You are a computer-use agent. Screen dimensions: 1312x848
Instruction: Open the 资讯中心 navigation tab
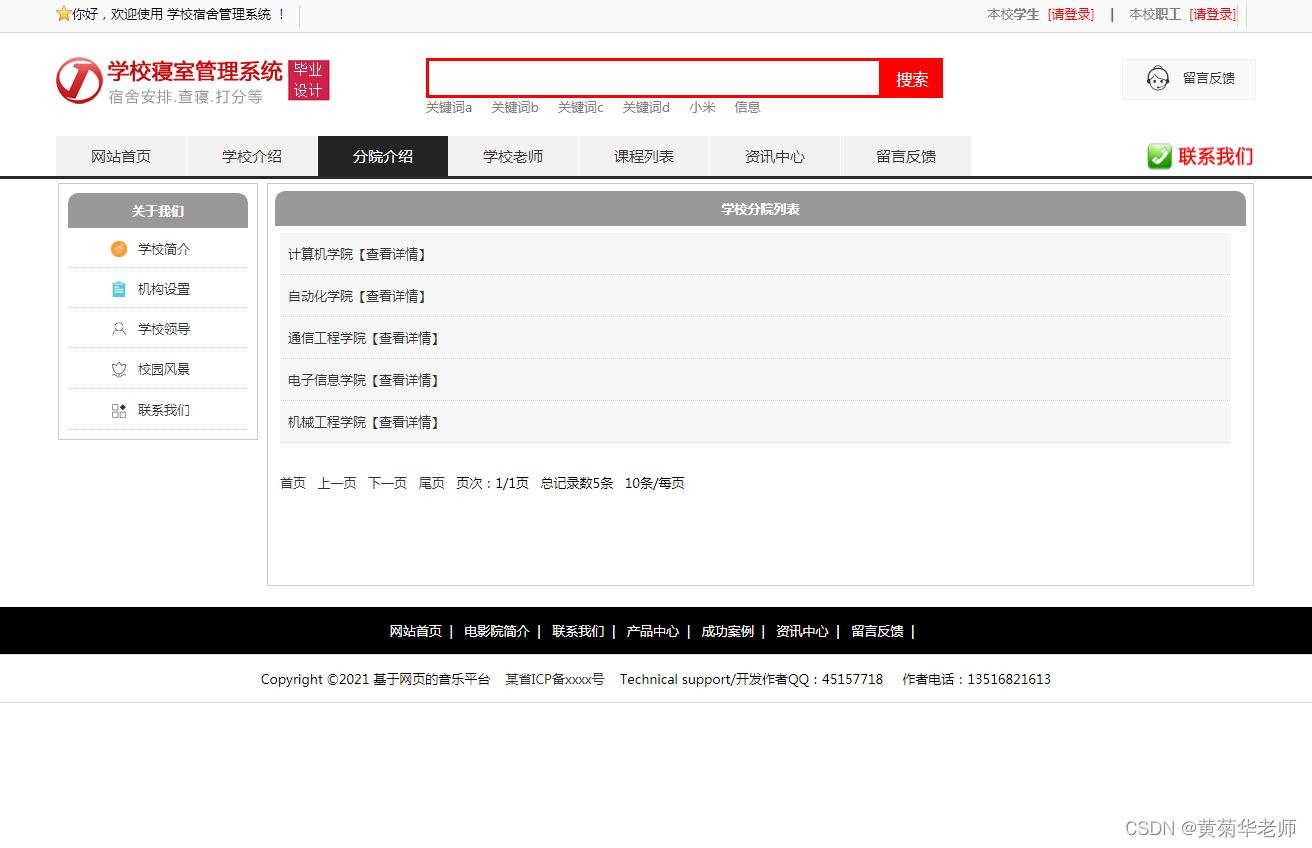pyautogui.click(x=775, y=156)
